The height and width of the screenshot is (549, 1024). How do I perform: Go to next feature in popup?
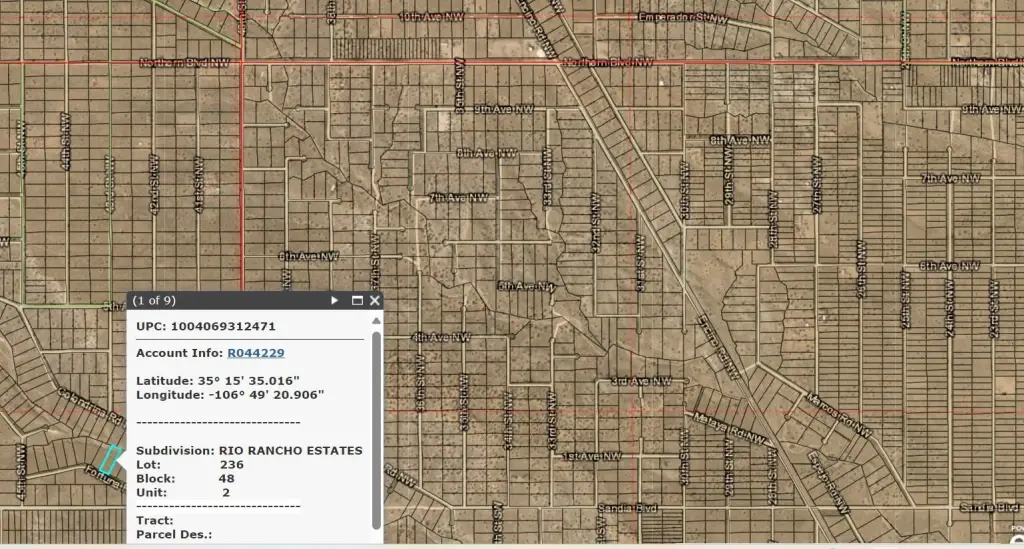point(336,300)
